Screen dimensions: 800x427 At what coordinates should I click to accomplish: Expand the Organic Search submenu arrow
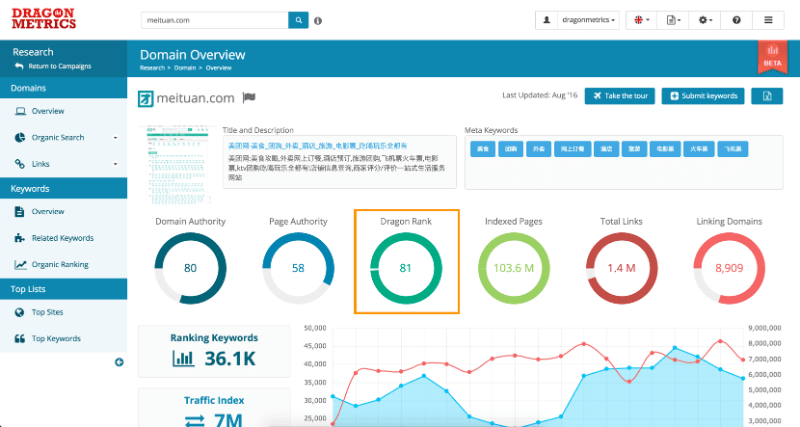[x=115, y=138]
